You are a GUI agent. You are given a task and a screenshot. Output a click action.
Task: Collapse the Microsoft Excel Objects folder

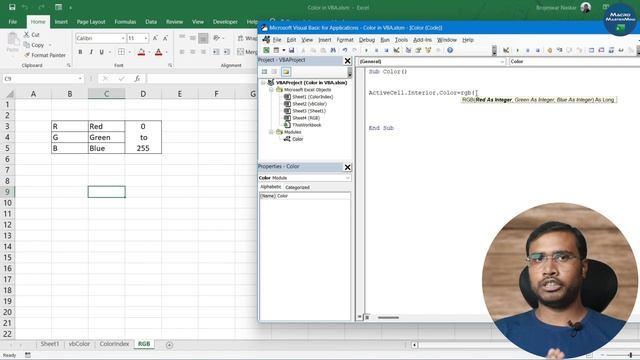pyautogui.click(x=271, y=90)
